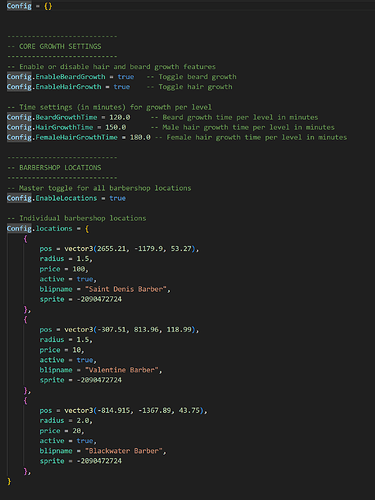The height and width of the screenshot is (500, 375).
Task: Click the vector3 with -307.51 coordinates
Action: tap(130, 329)
